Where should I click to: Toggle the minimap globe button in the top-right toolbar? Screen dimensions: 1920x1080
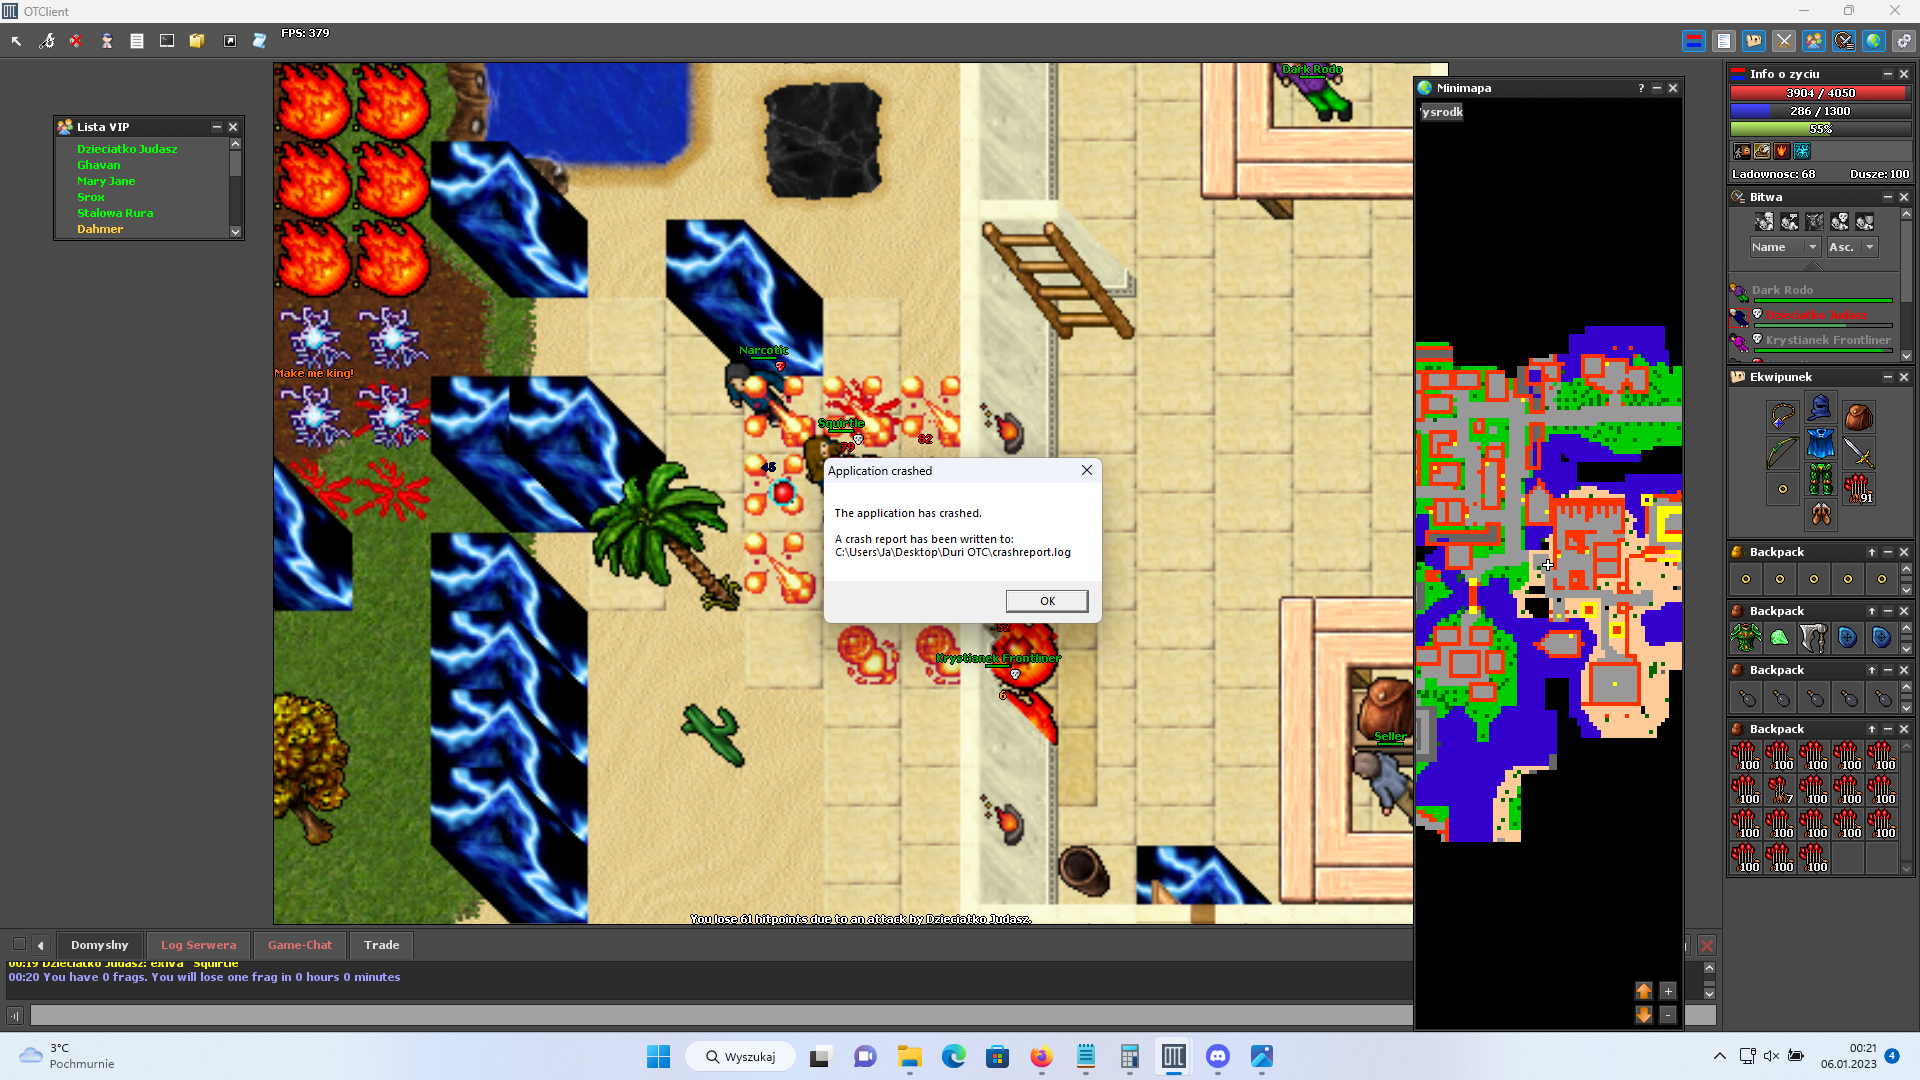coord(1874,41)
